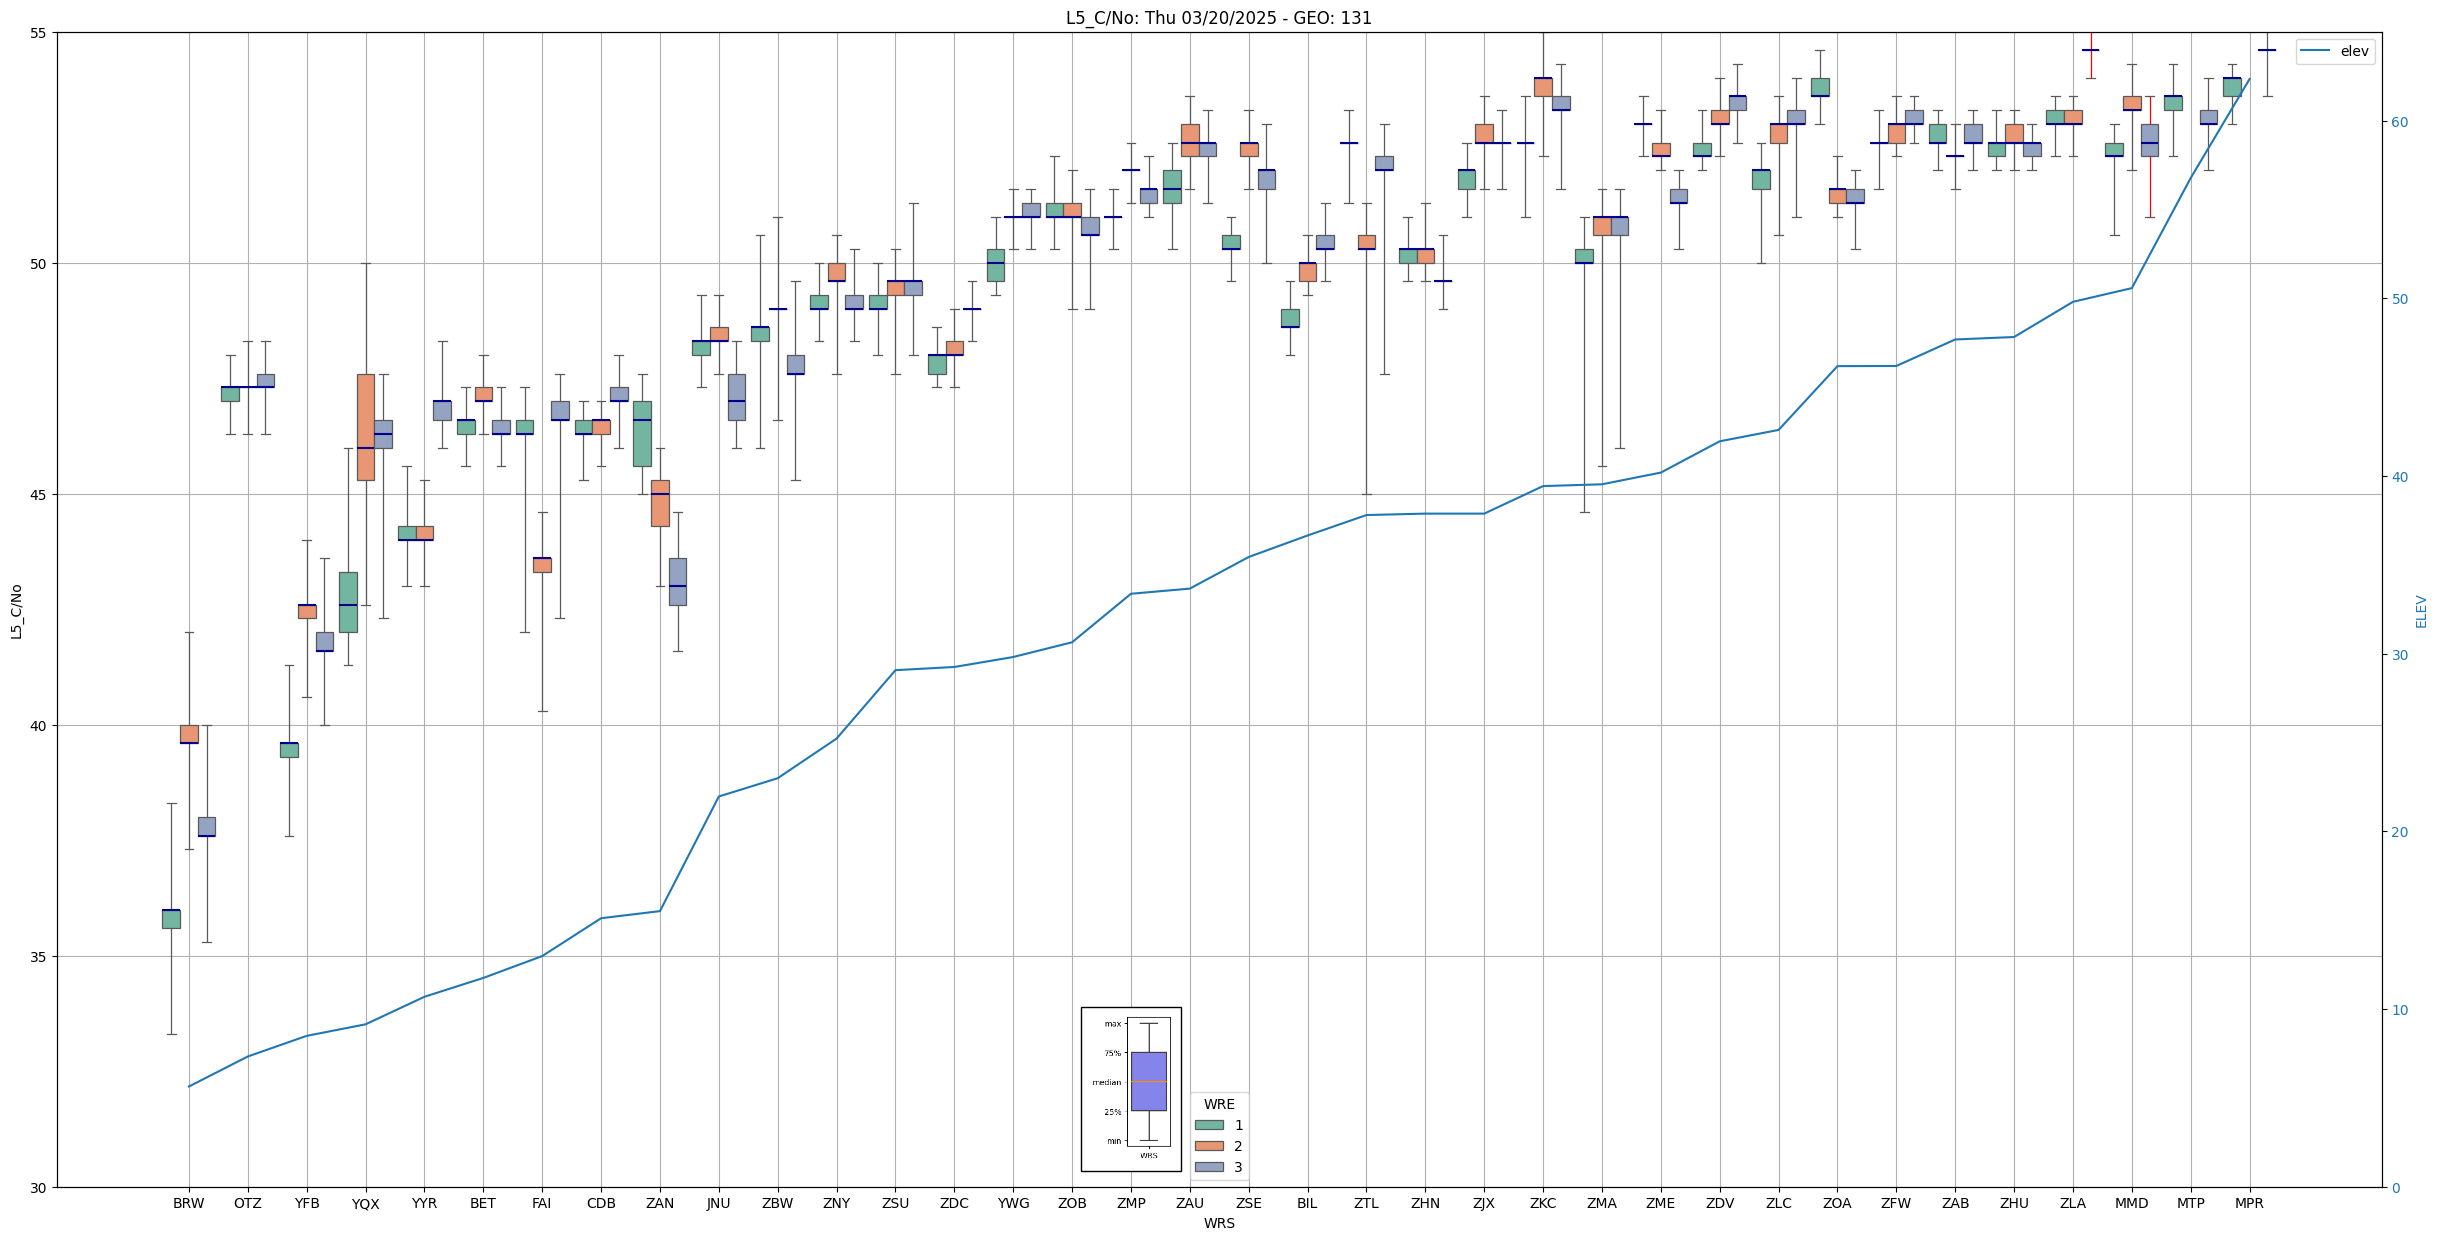Click the MPR station tick label

click(x=2249, y=1204)
